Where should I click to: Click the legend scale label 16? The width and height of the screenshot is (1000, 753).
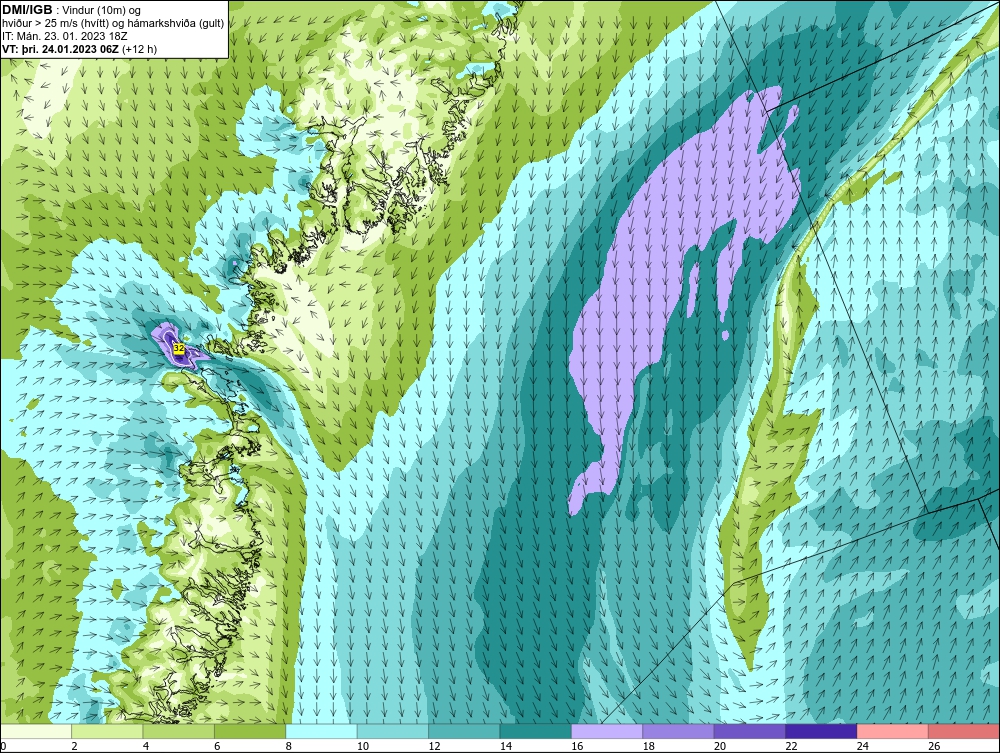[577, 746]
